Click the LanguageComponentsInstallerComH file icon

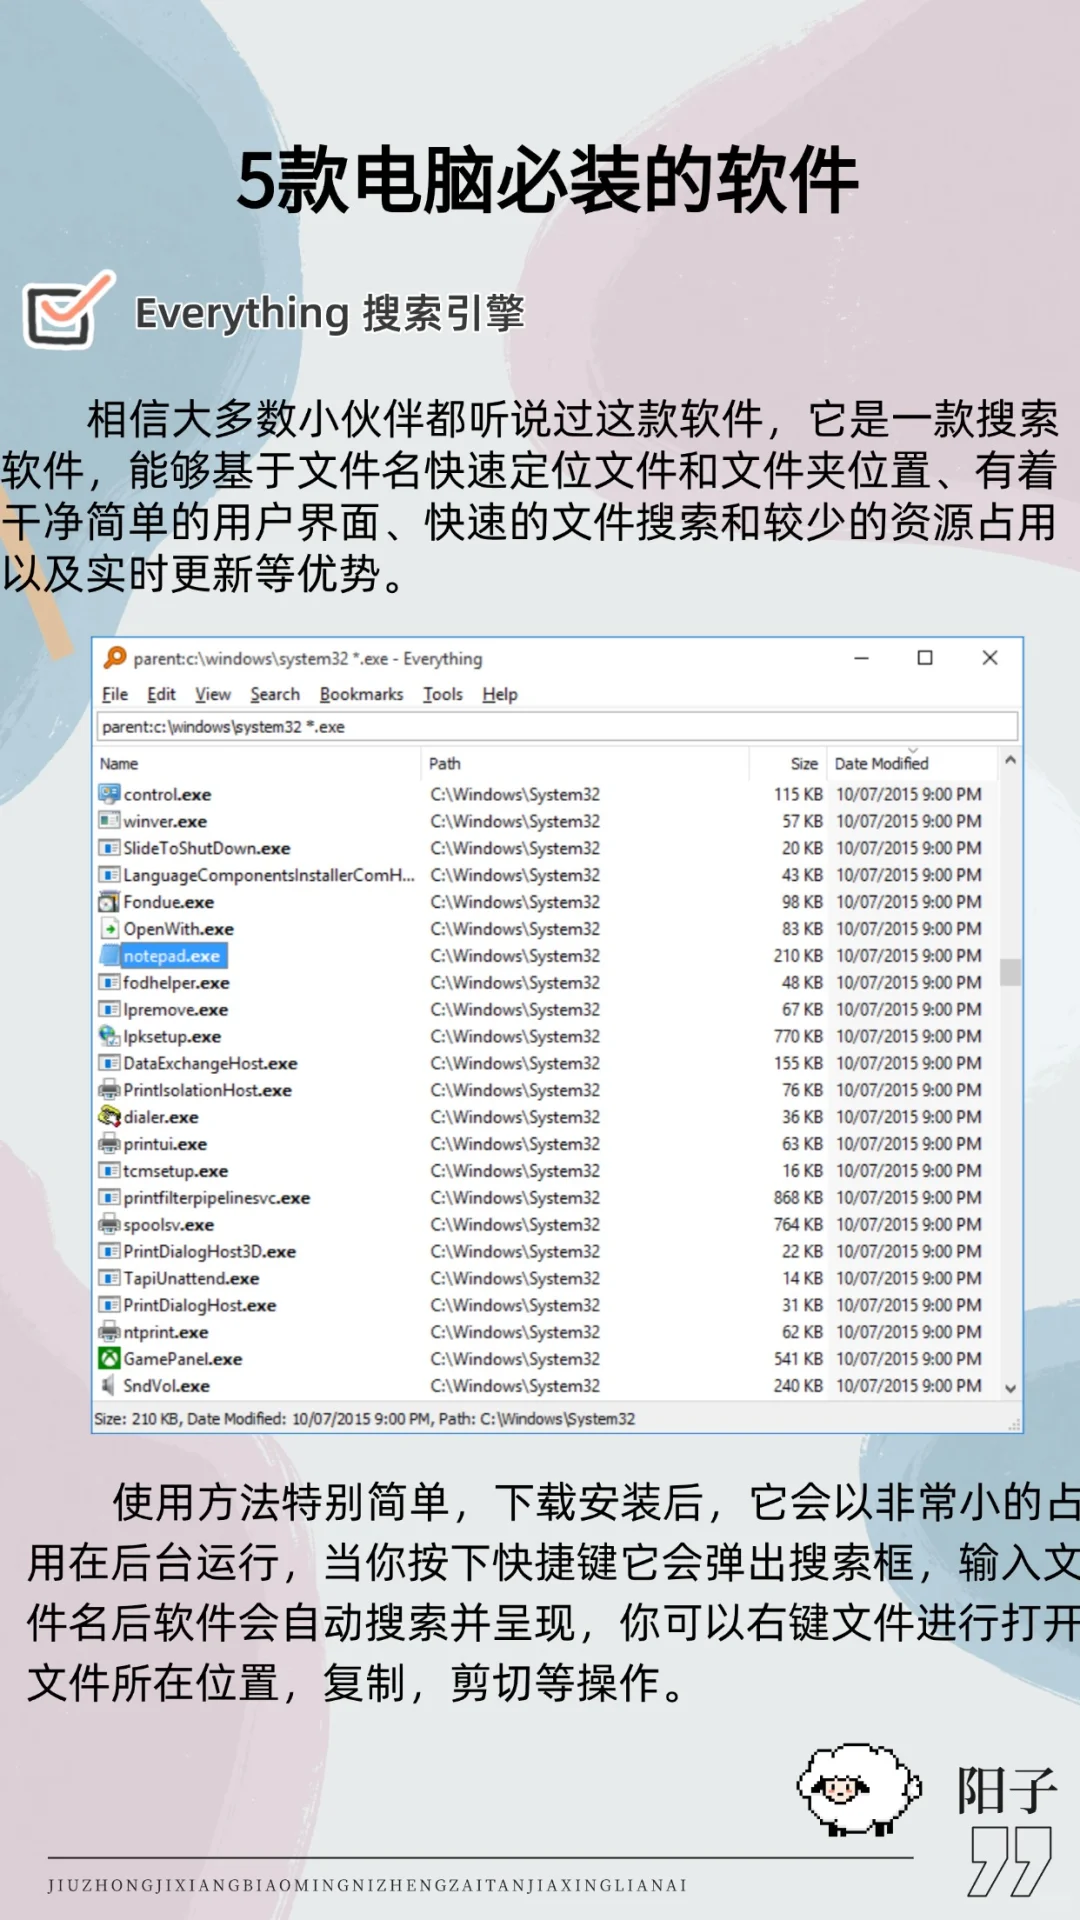tap(109, 875)
